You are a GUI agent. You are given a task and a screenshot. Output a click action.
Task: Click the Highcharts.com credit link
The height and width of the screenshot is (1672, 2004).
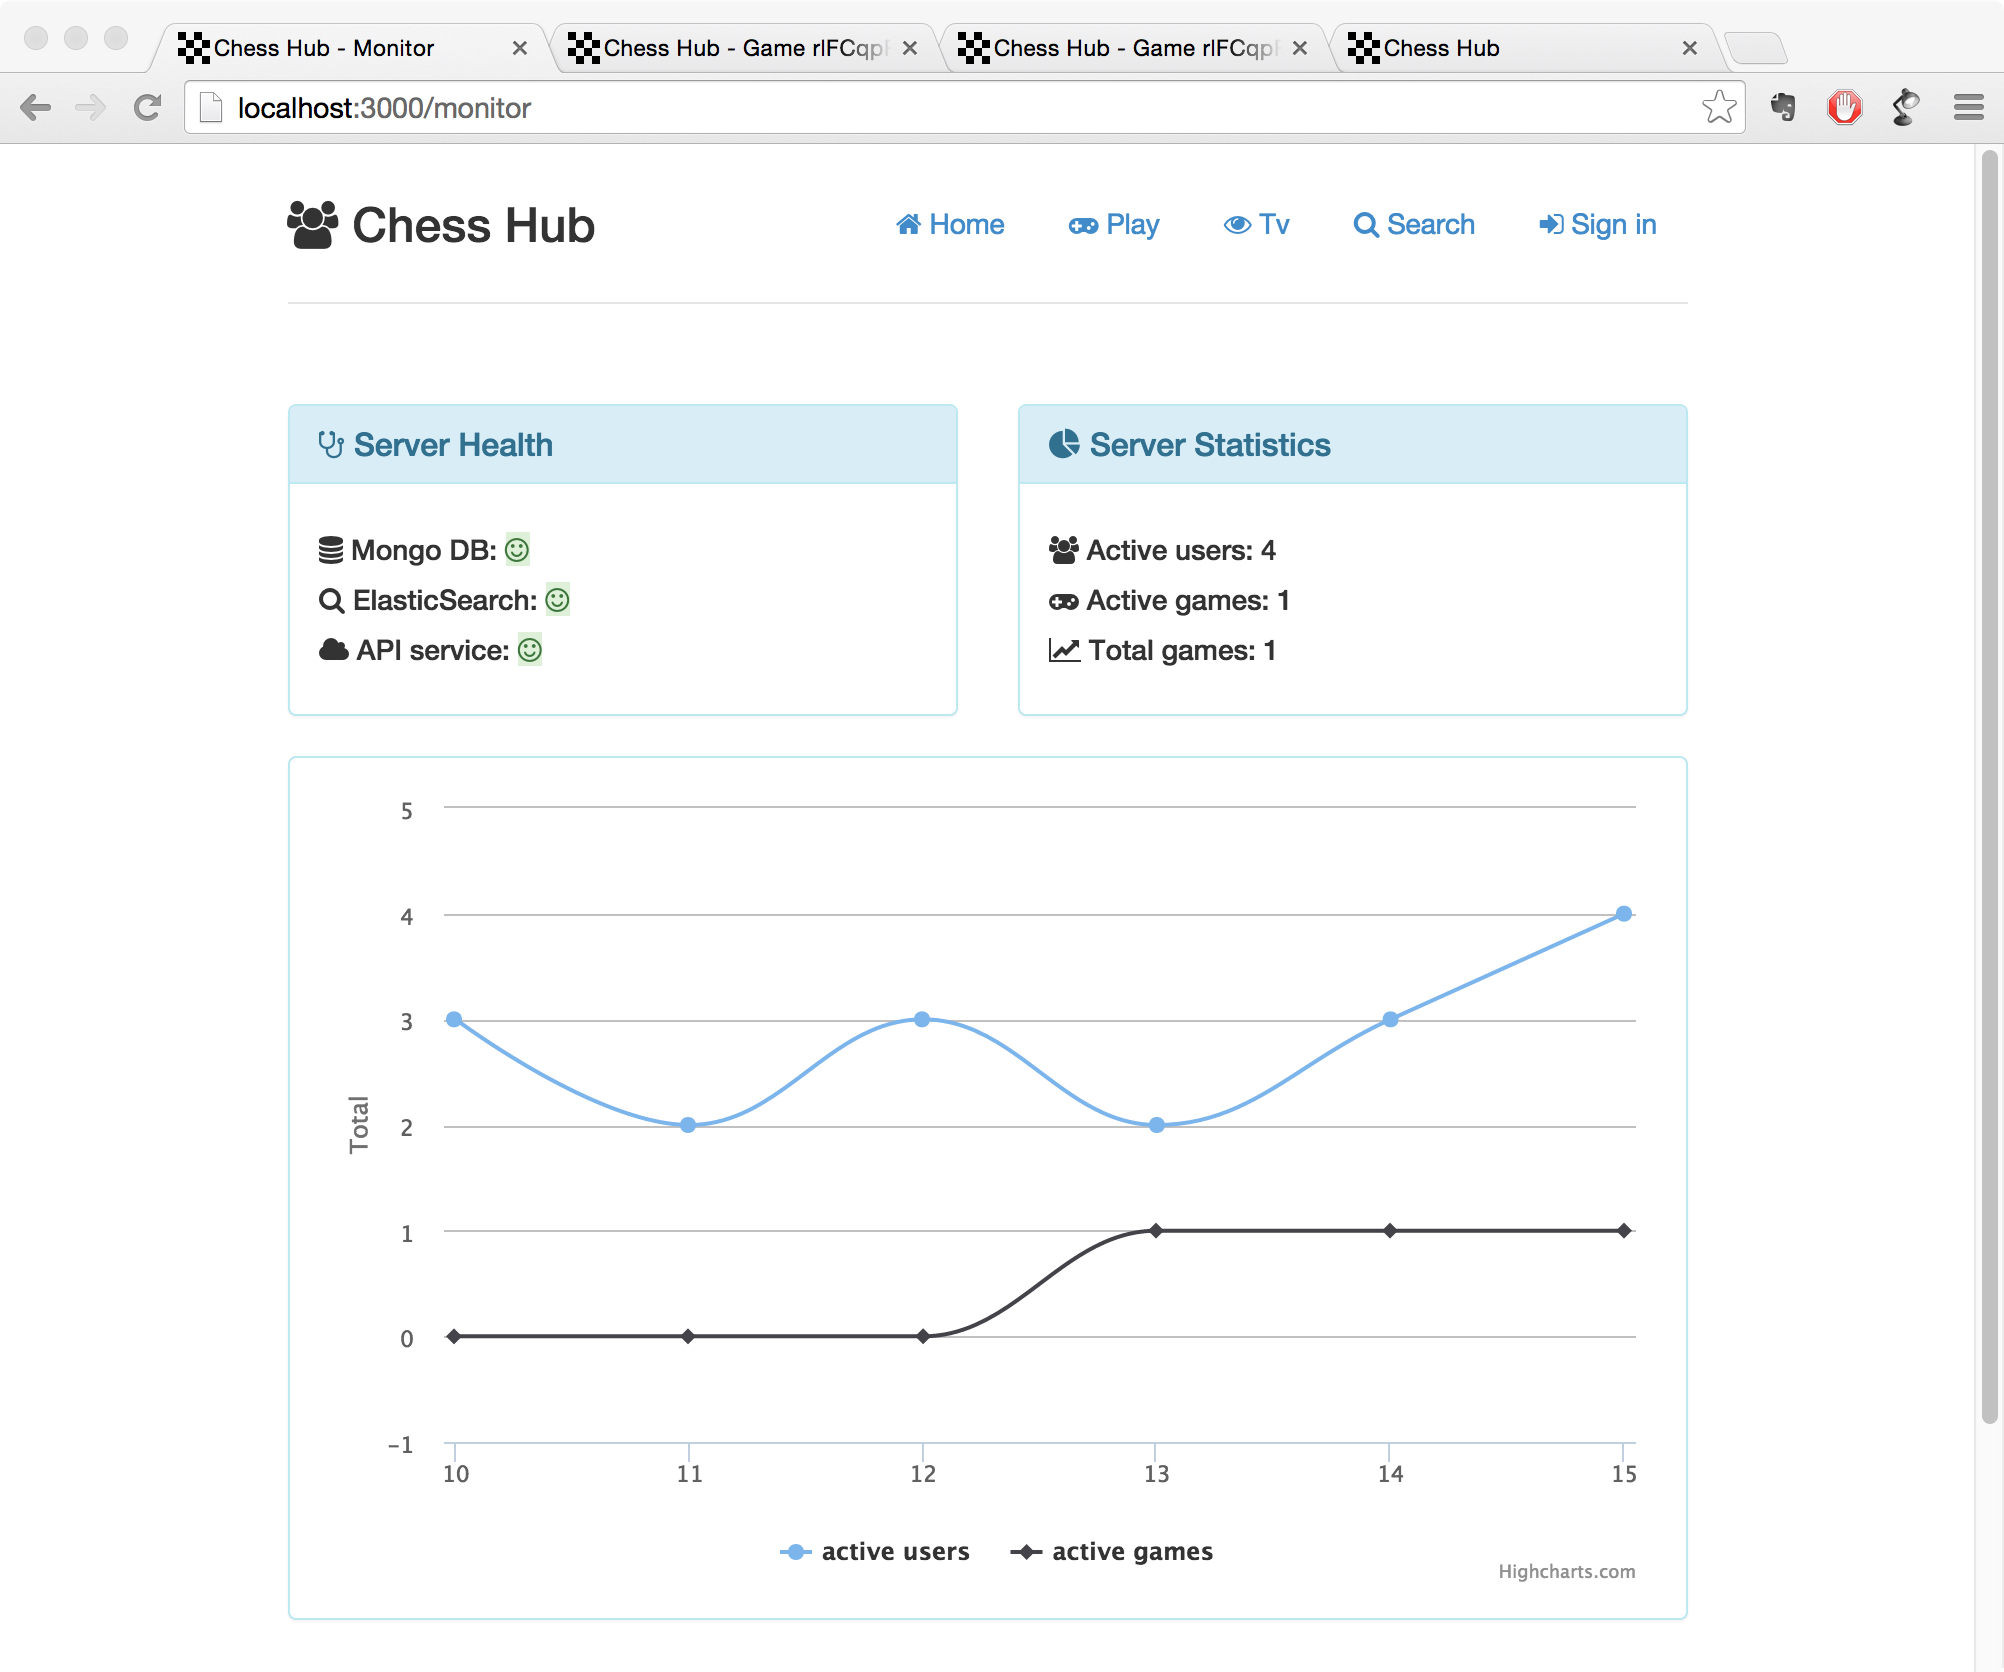click(1566, 1571)
